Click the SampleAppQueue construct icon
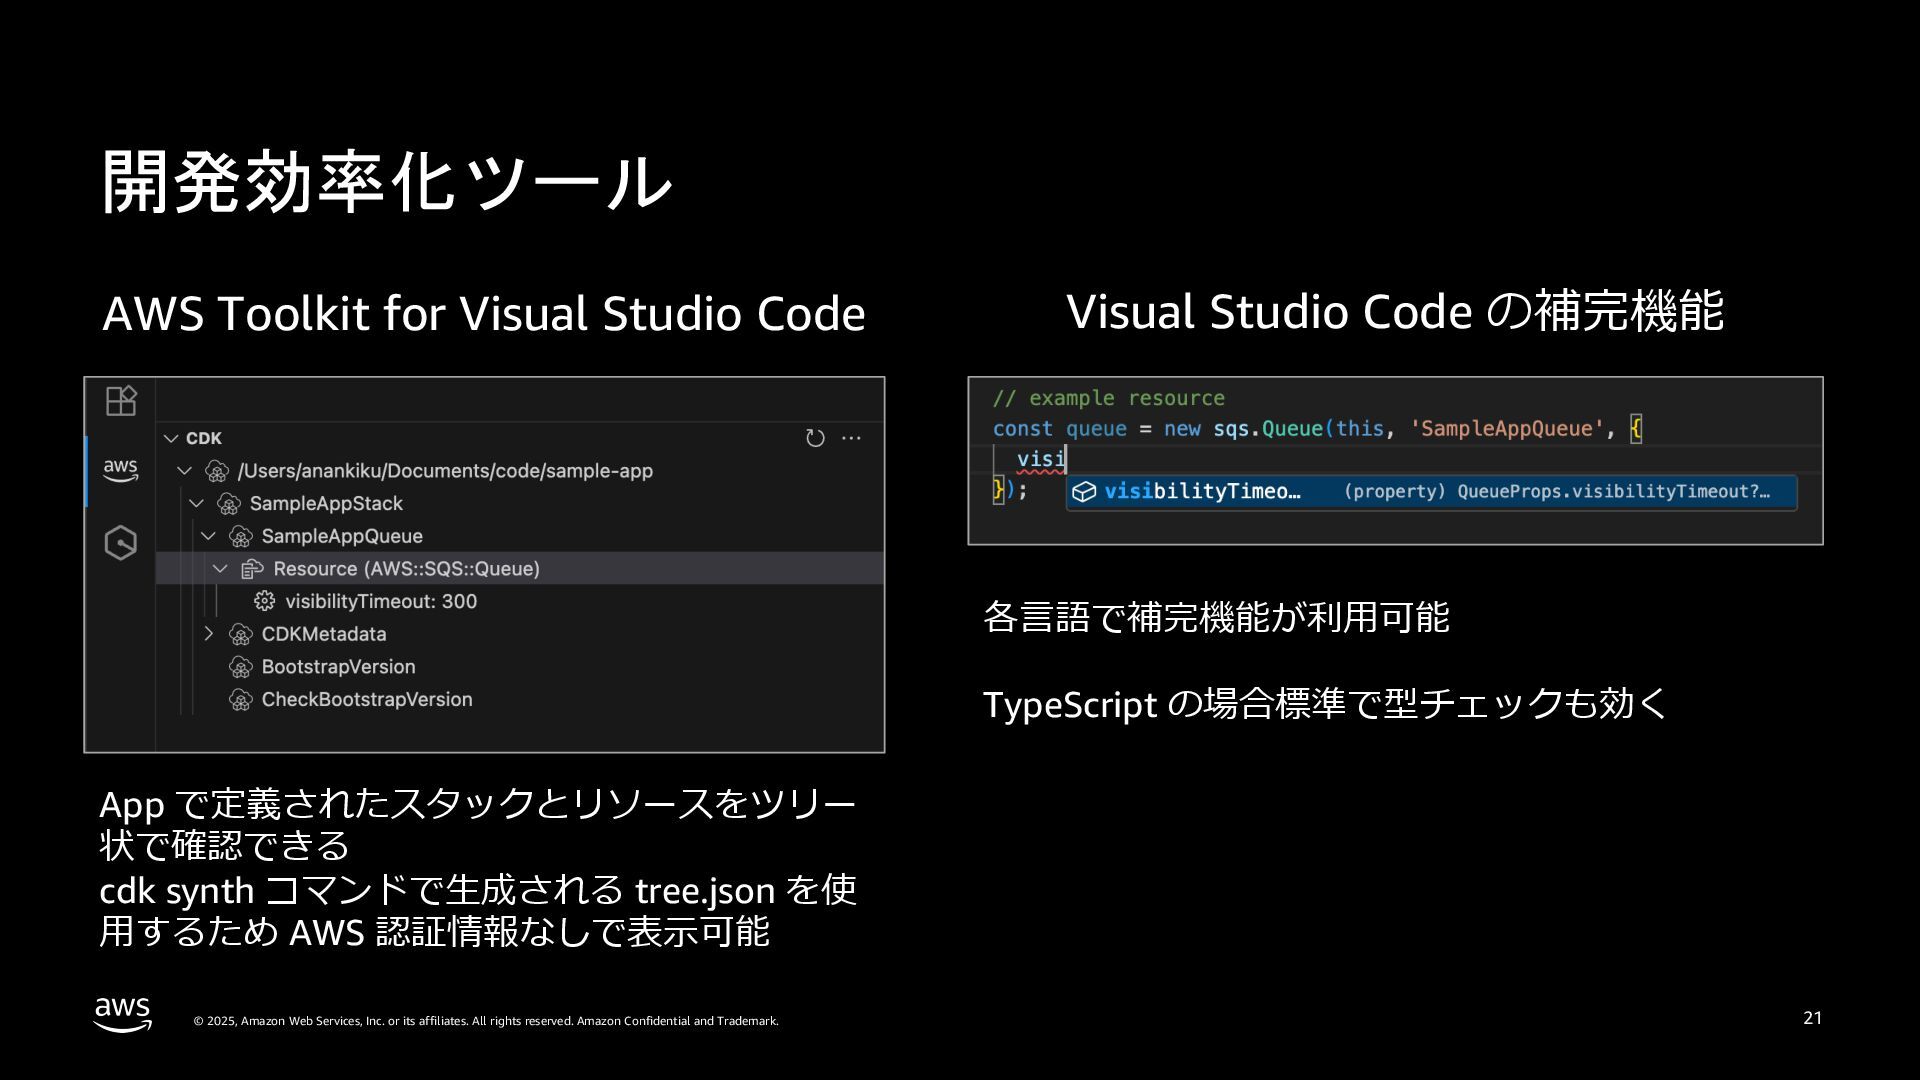The height and width of the screenshot is (1080, 1920). pos(241,537)
